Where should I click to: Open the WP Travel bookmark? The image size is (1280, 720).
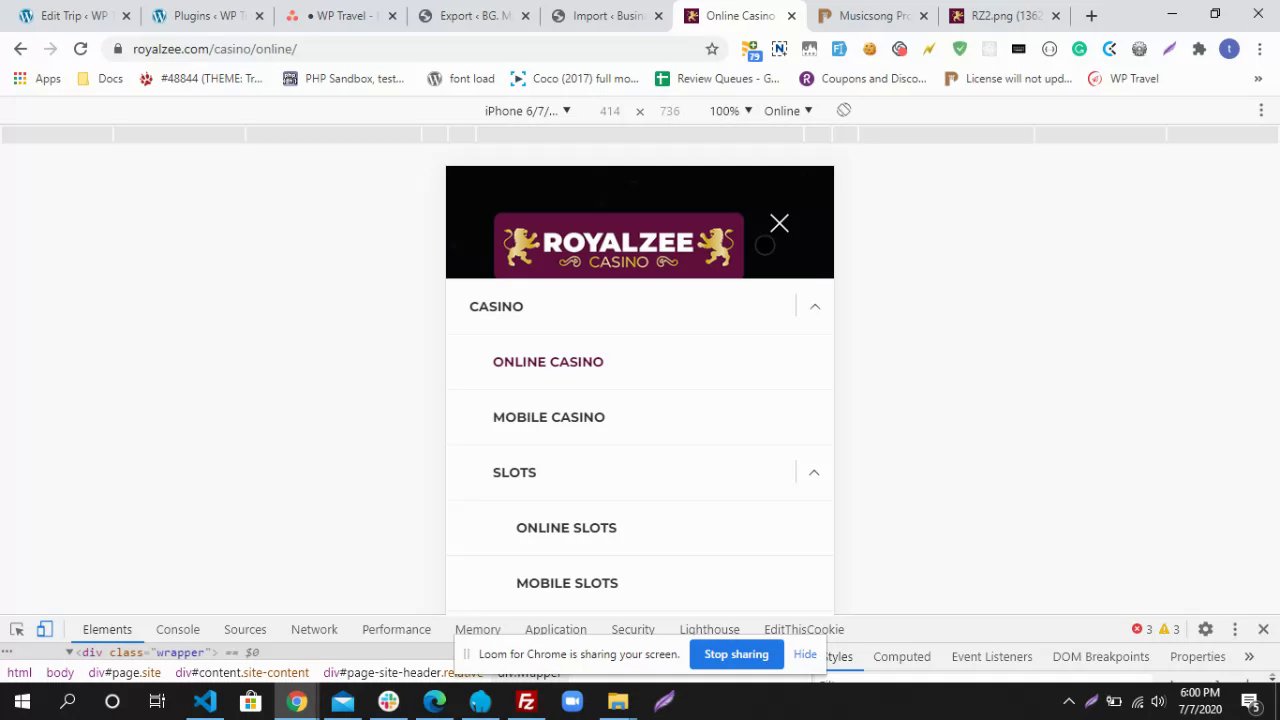[1123, 79]
